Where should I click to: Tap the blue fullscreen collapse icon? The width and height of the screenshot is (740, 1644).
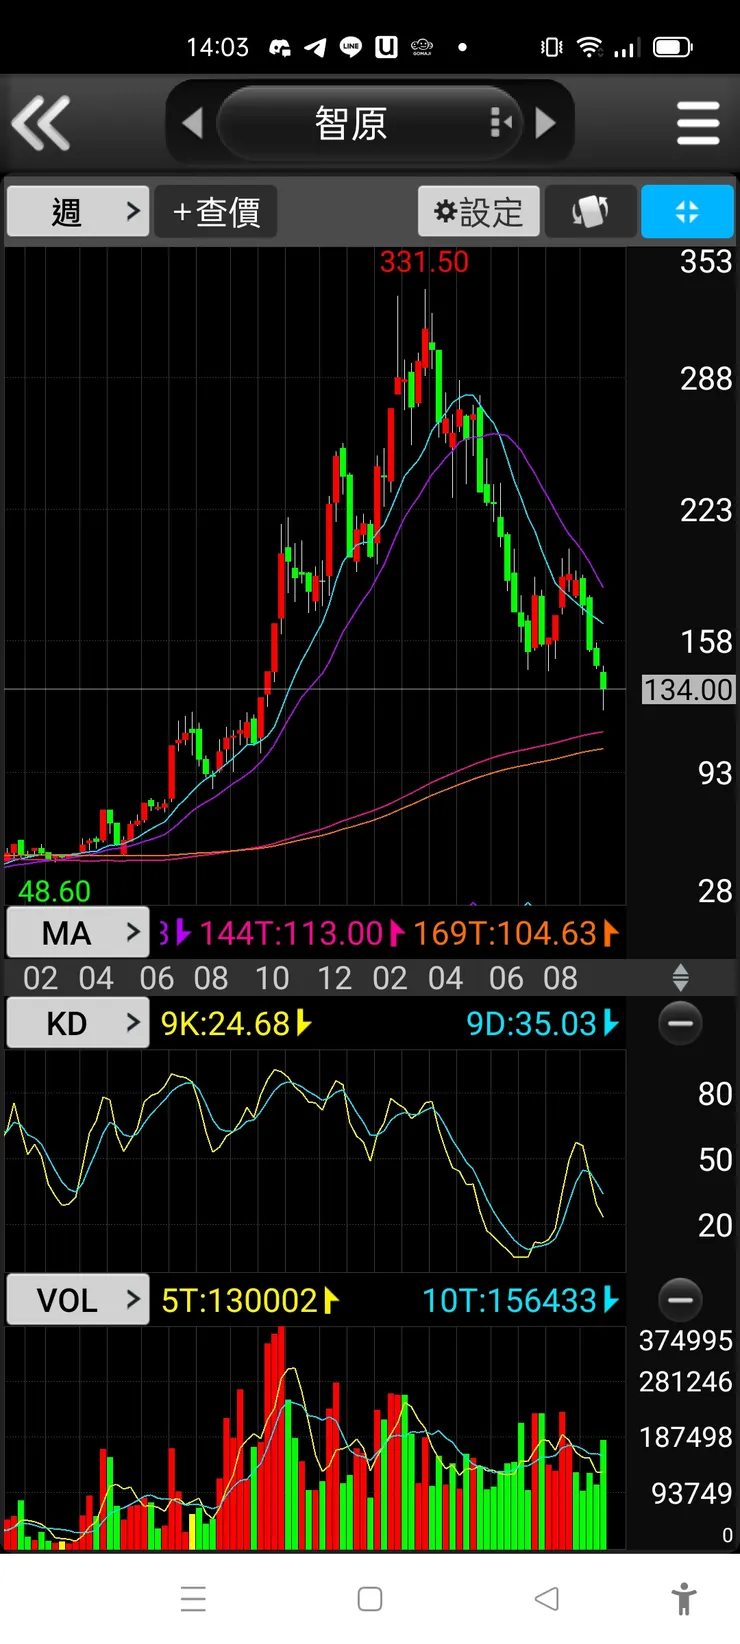click(x=687, y=211)
